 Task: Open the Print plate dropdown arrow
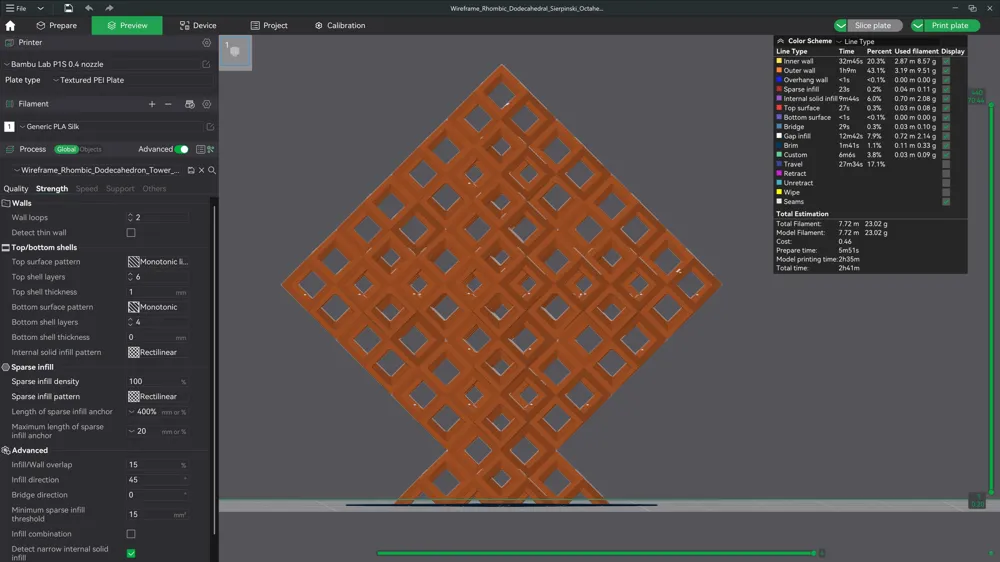(x=917, y=26)
